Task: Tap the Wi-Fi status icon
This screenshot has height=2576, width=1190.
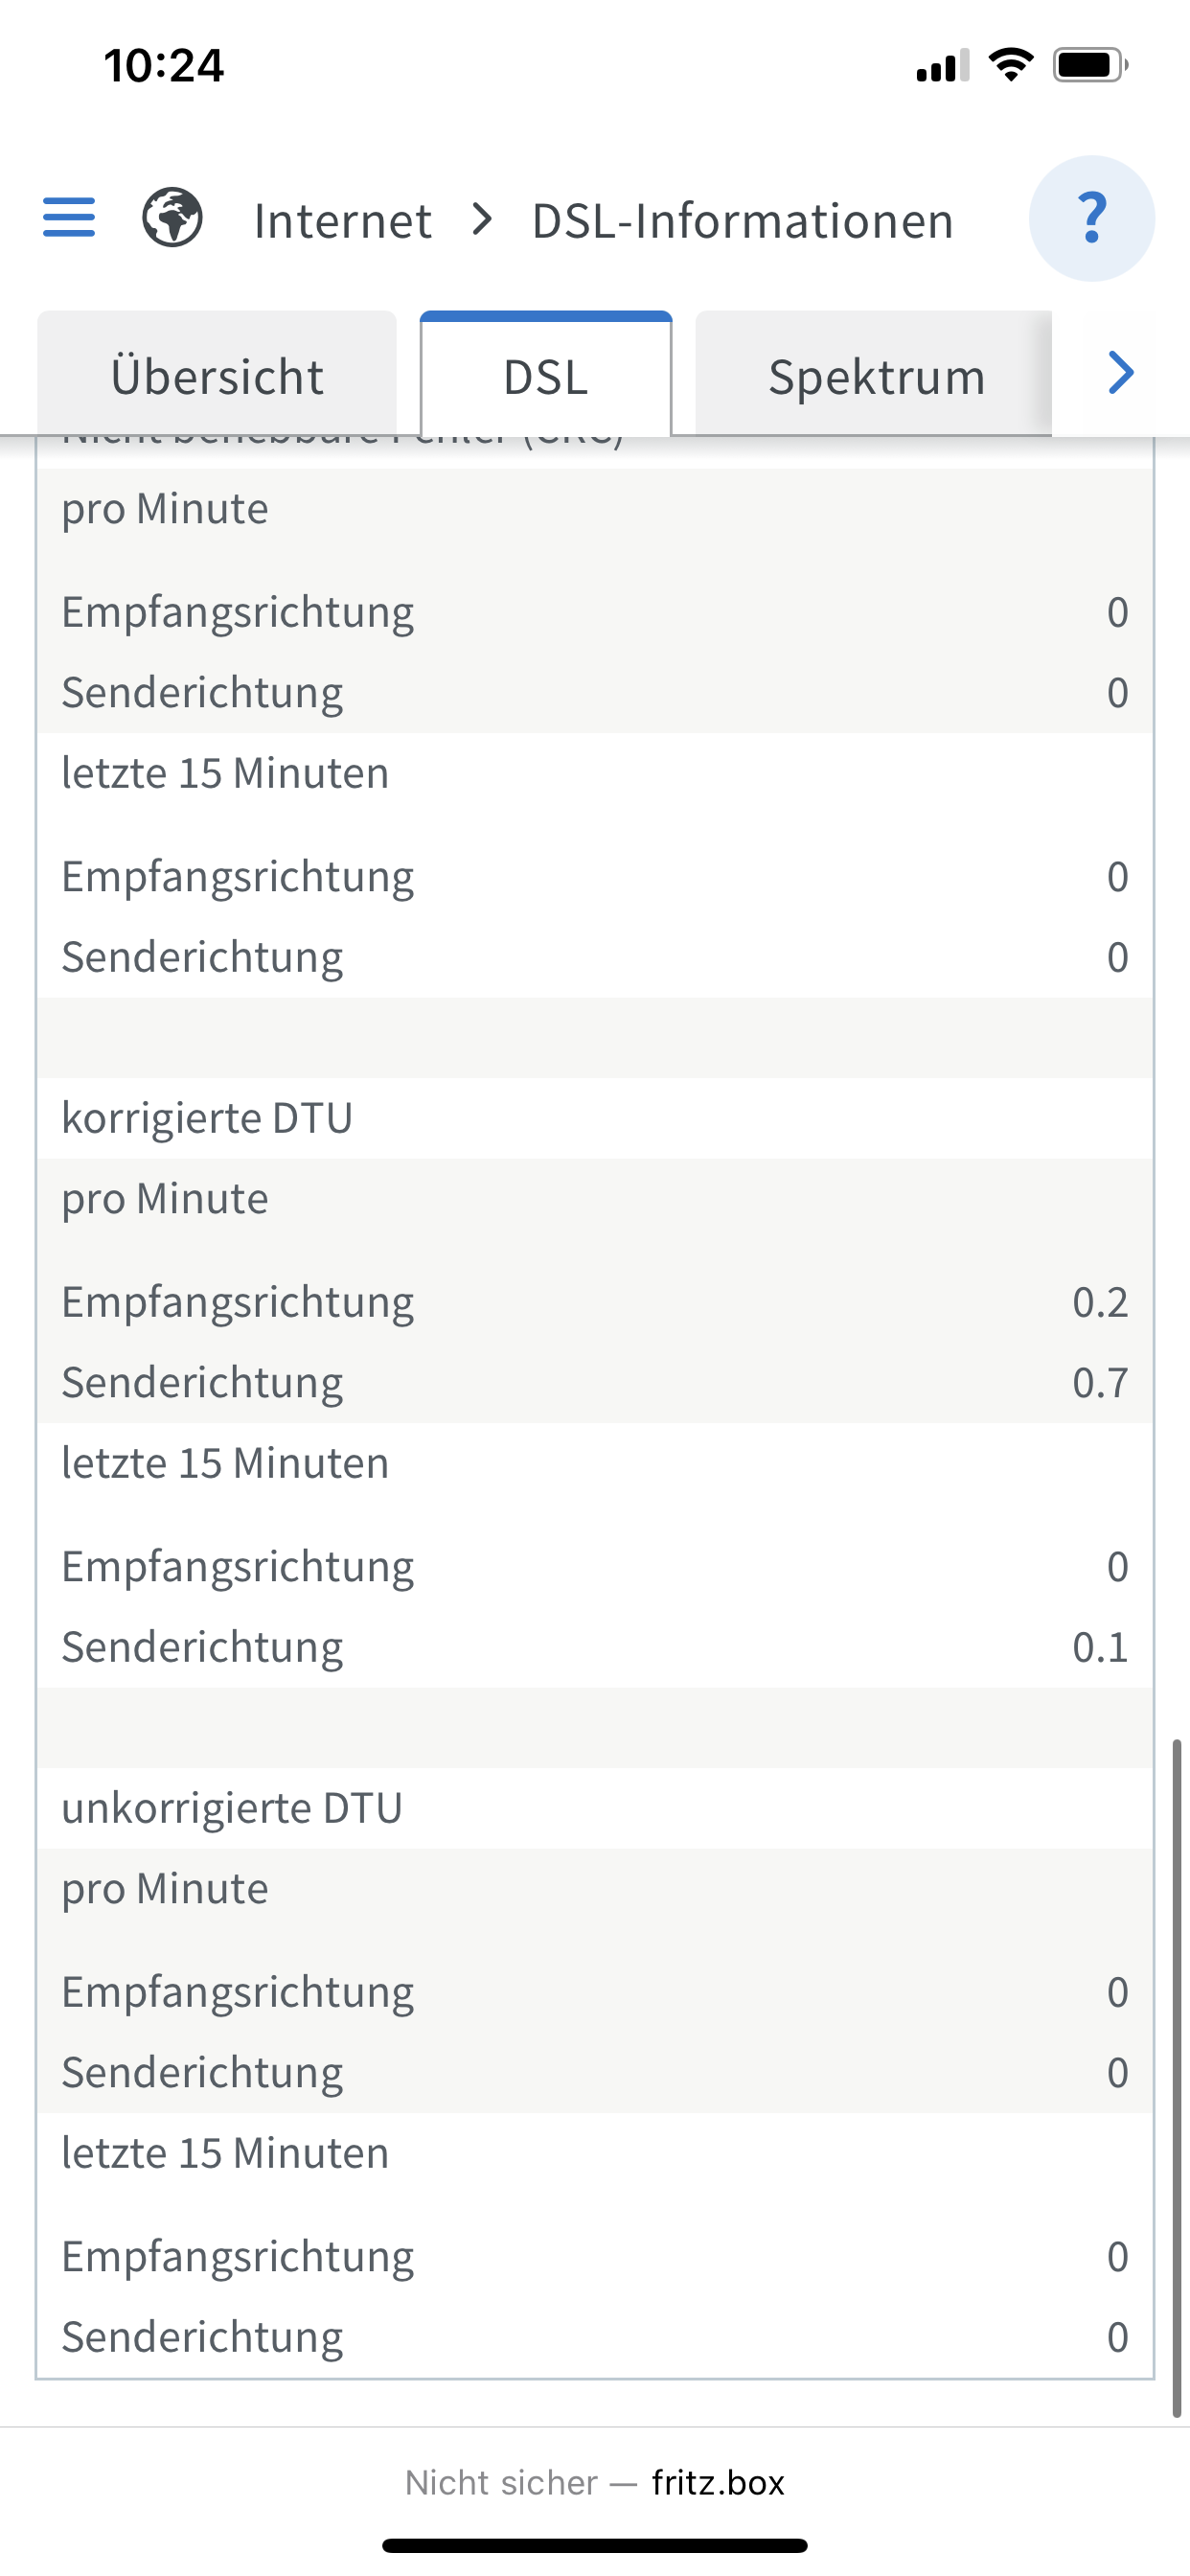Action: [x=1011, y=65]
